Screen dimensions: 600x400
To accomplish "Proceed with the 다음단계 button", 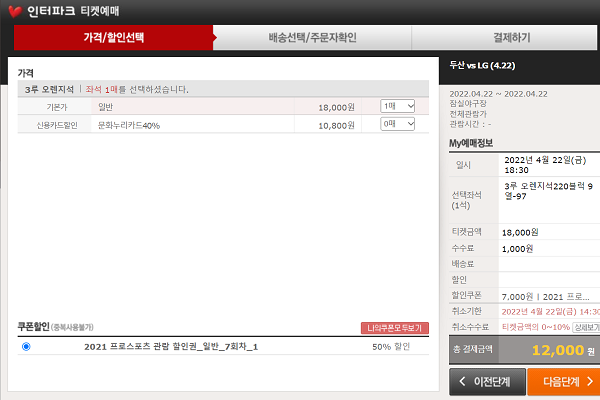I will 564,381.
